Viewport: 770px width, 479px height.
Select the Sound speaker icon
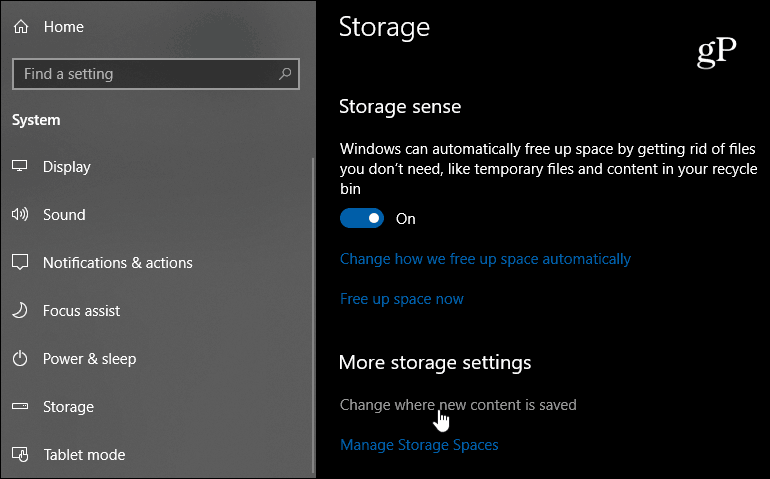pyautogui.click(x=20, y=214)
